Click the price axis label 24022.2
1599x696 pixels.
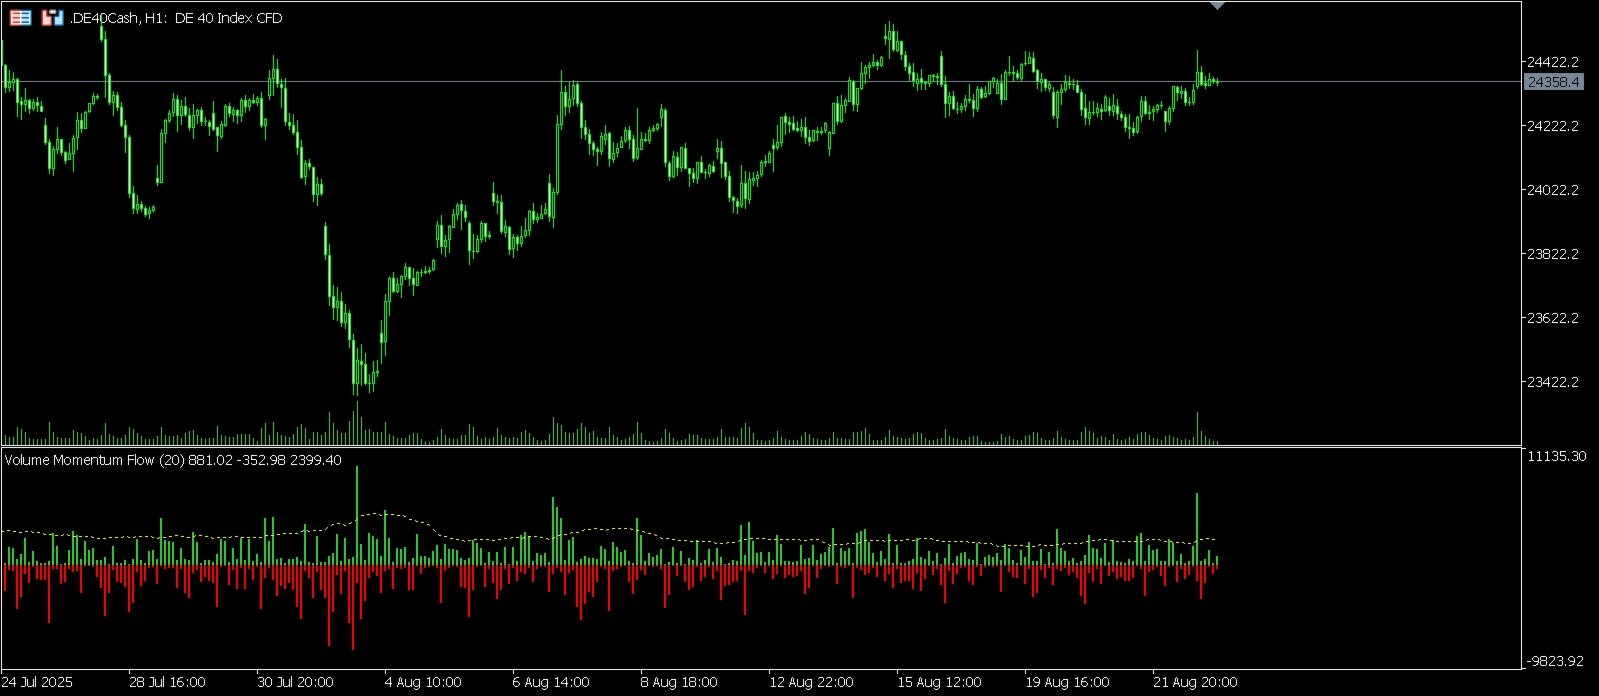click(x=1553, y=190)
